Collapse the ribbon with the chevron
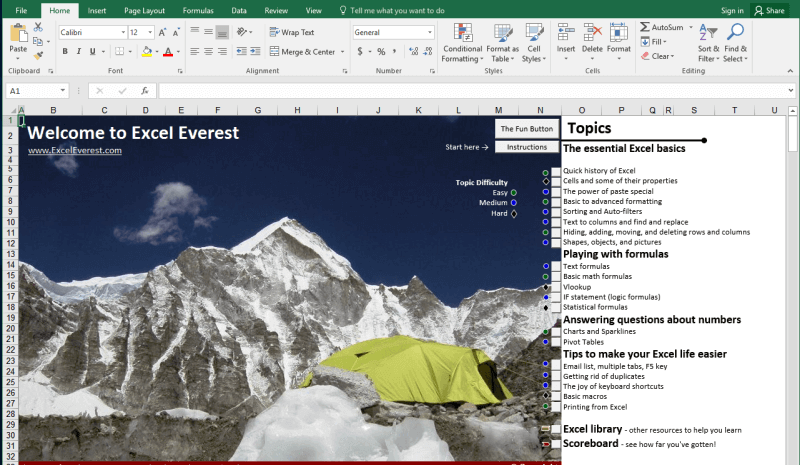This screenshot has height=465, width=800. click(x=790, y=71)
